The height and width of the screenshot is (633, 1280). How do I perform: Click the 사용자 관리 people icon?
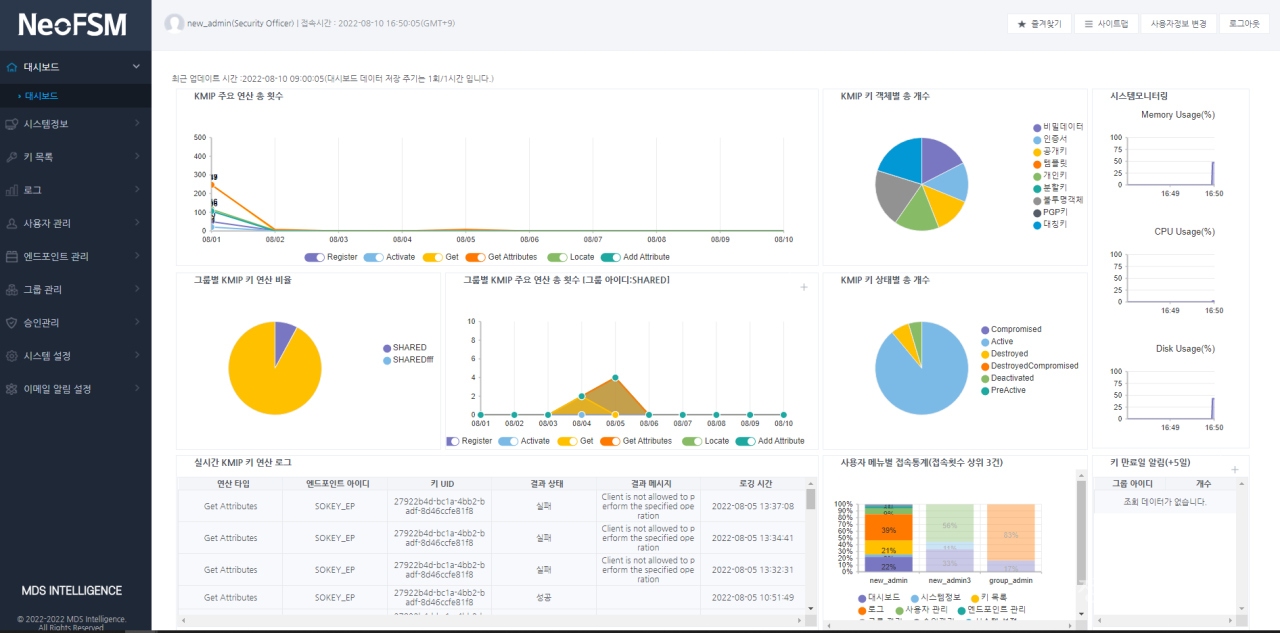[12, 223]
